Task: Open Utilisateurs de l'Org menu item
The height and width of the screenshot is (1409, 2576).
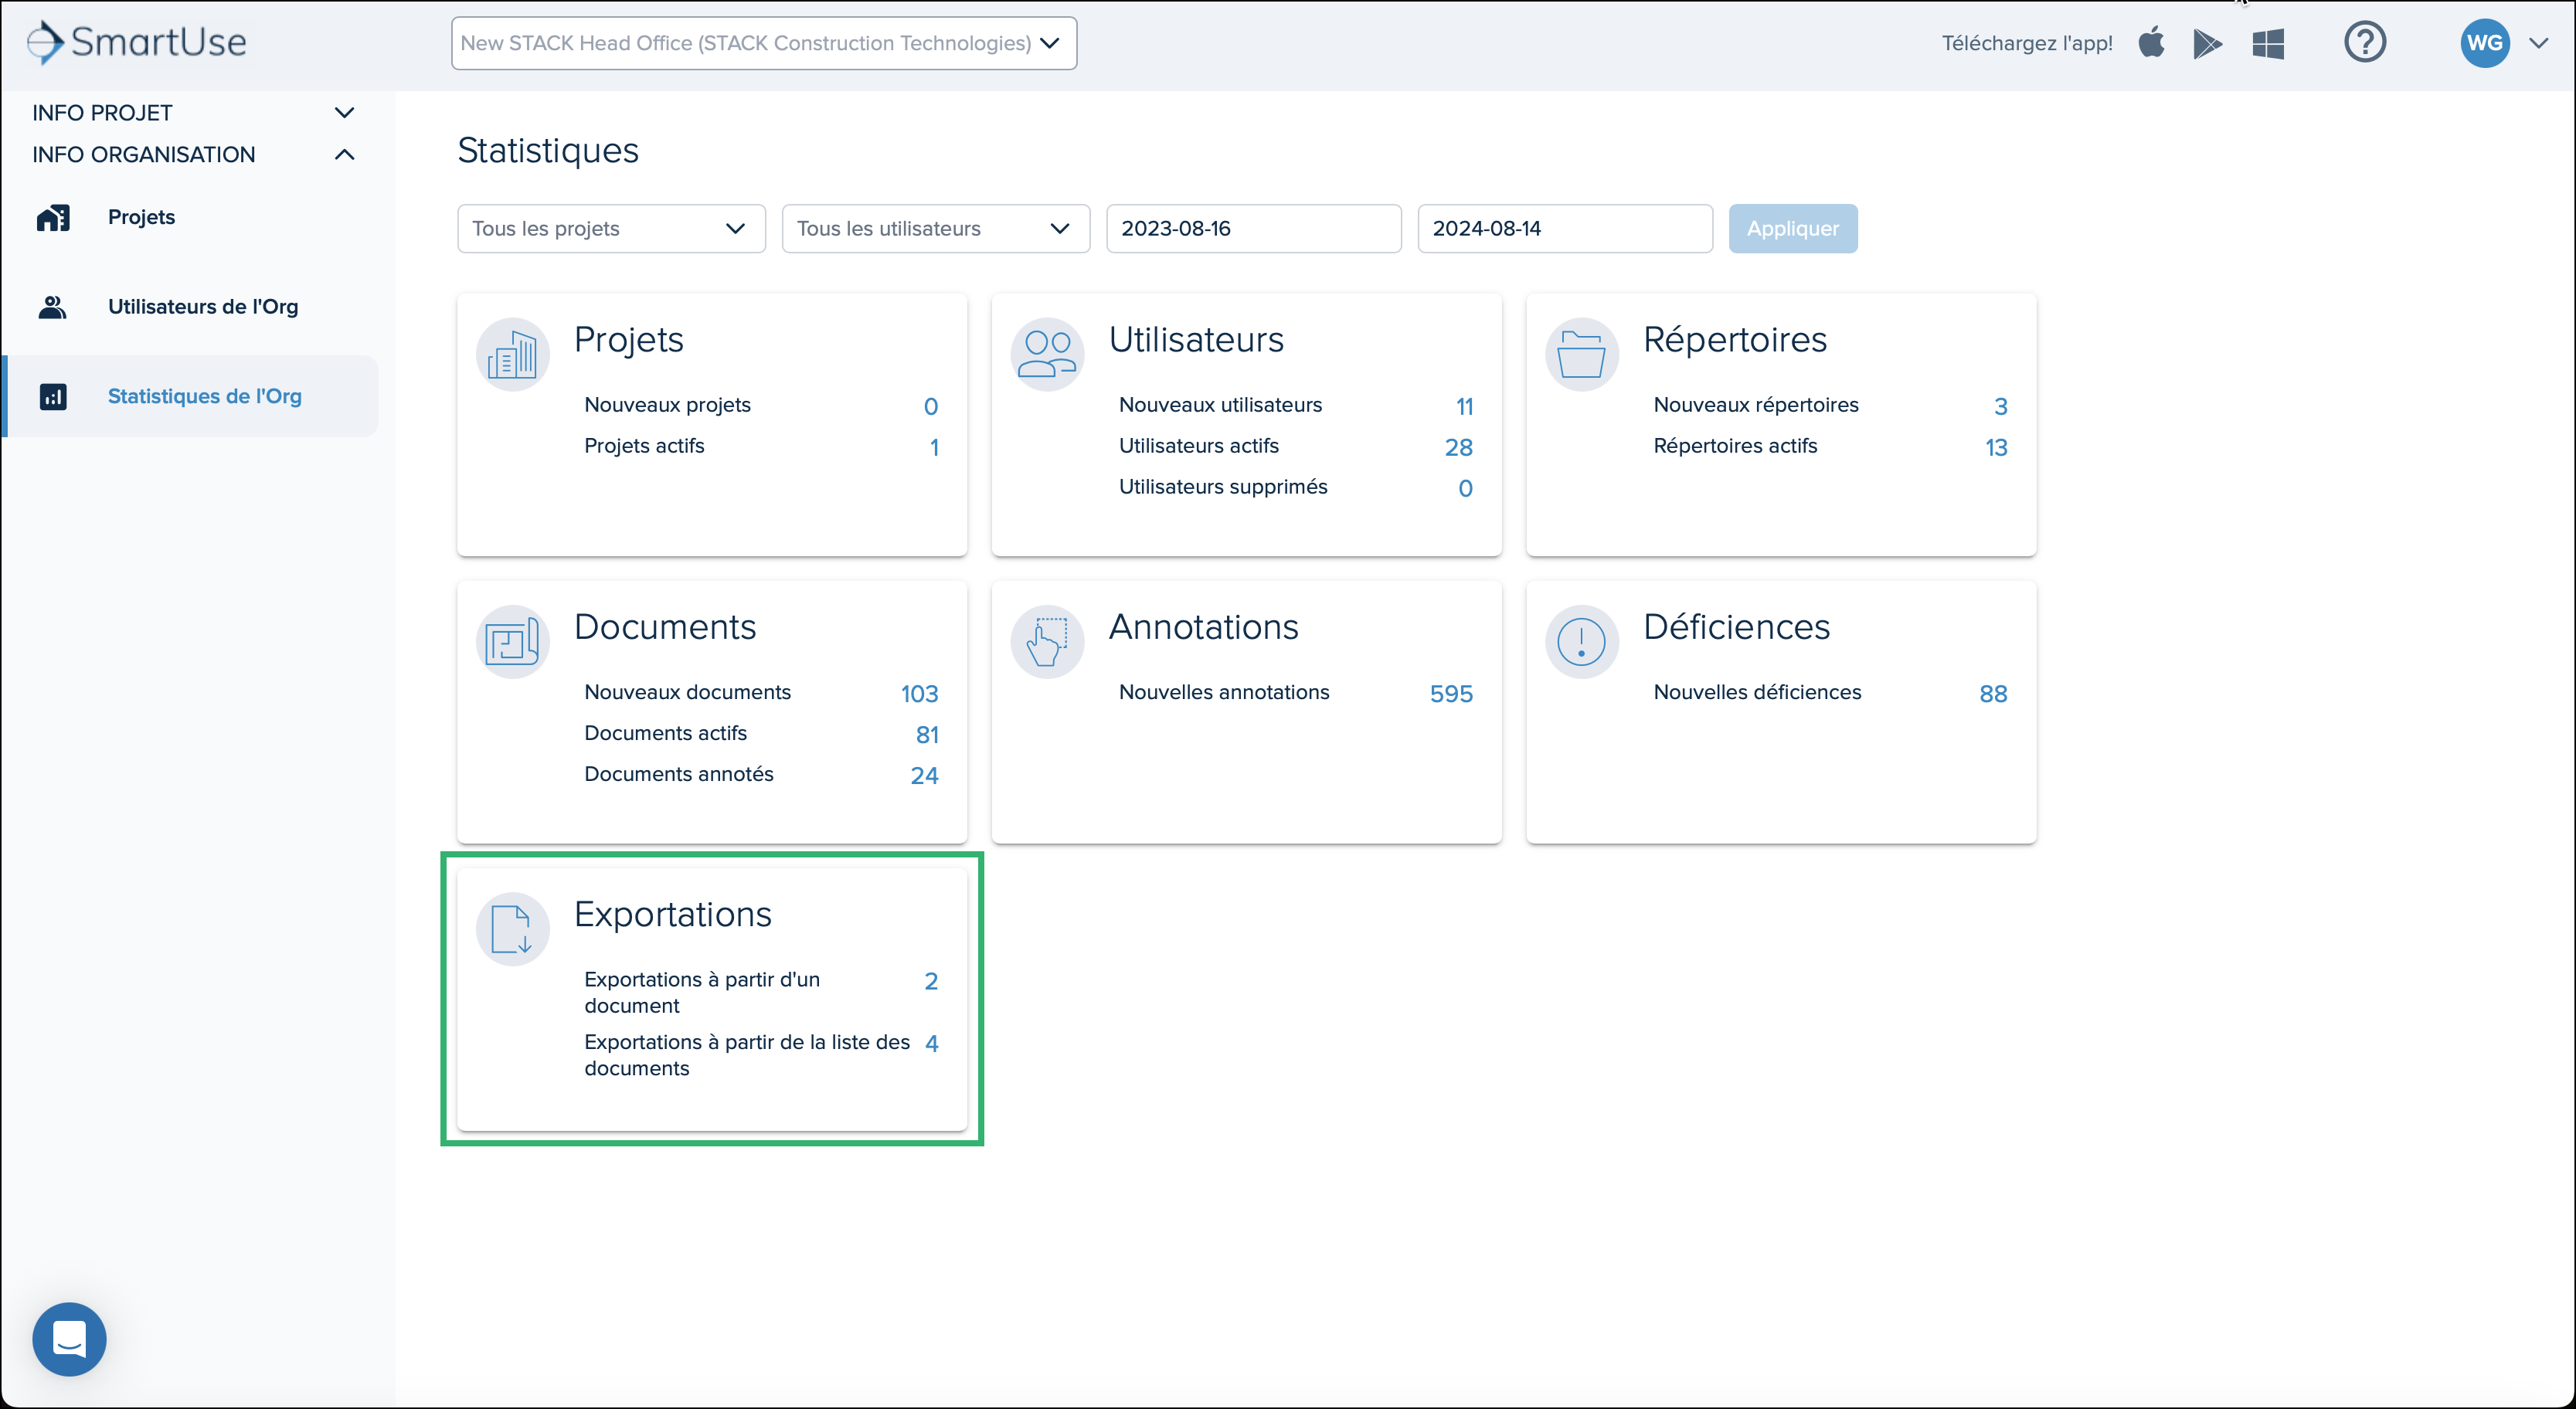Action: (x=203, y=307)
